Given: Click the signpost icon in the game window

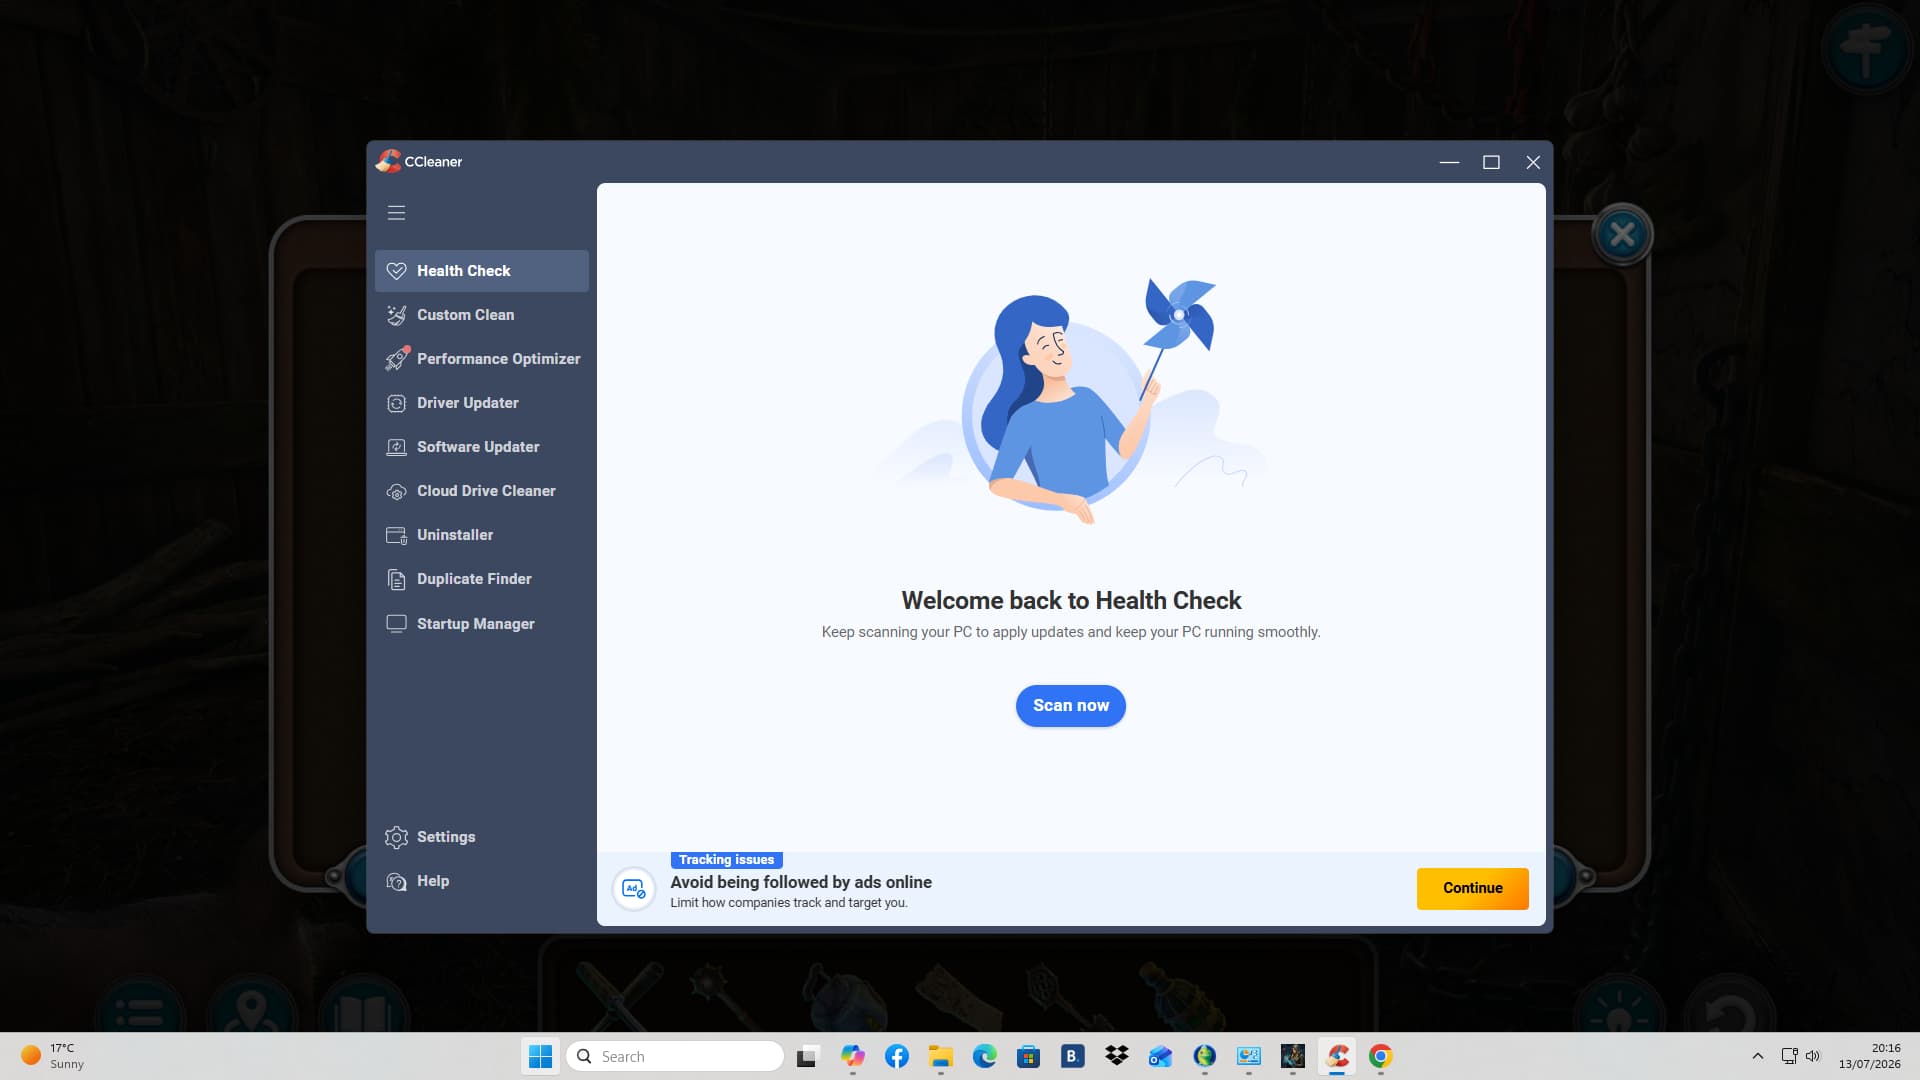Looking at the screenshot, I should coord(1866,50).
